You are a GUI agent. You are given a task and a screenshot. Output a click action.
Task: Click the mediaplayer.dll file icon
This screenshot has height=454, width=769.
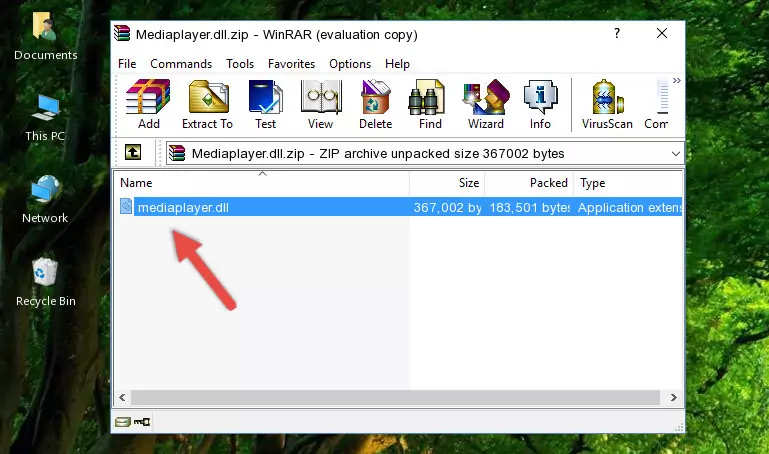coord(126,206)
